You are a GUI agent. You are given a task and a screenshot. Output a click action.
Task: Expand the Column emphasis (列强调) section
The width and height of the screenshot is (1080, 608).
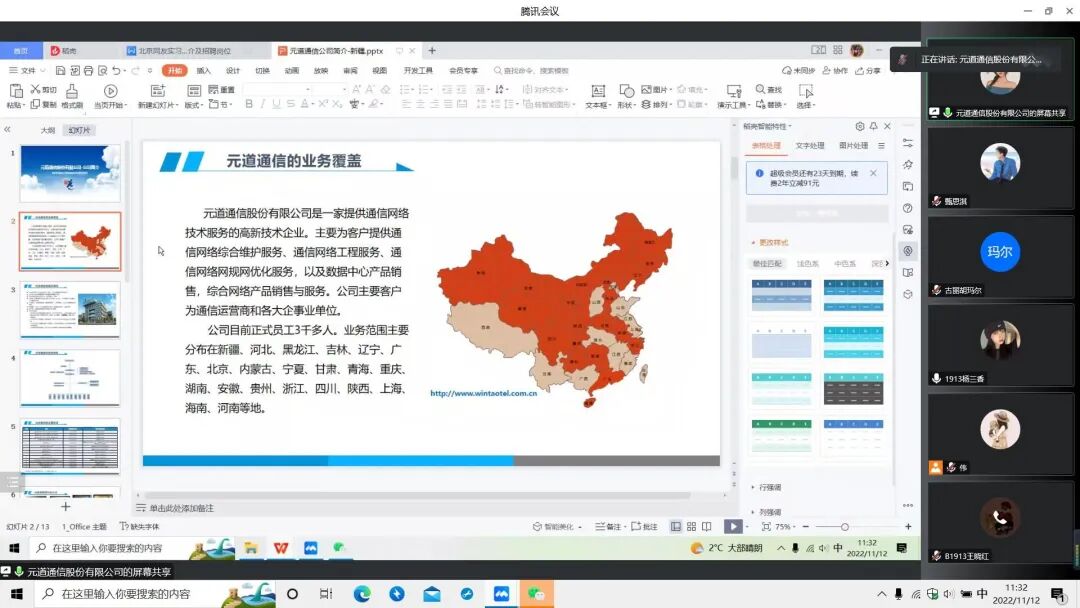tap(766, 512)
